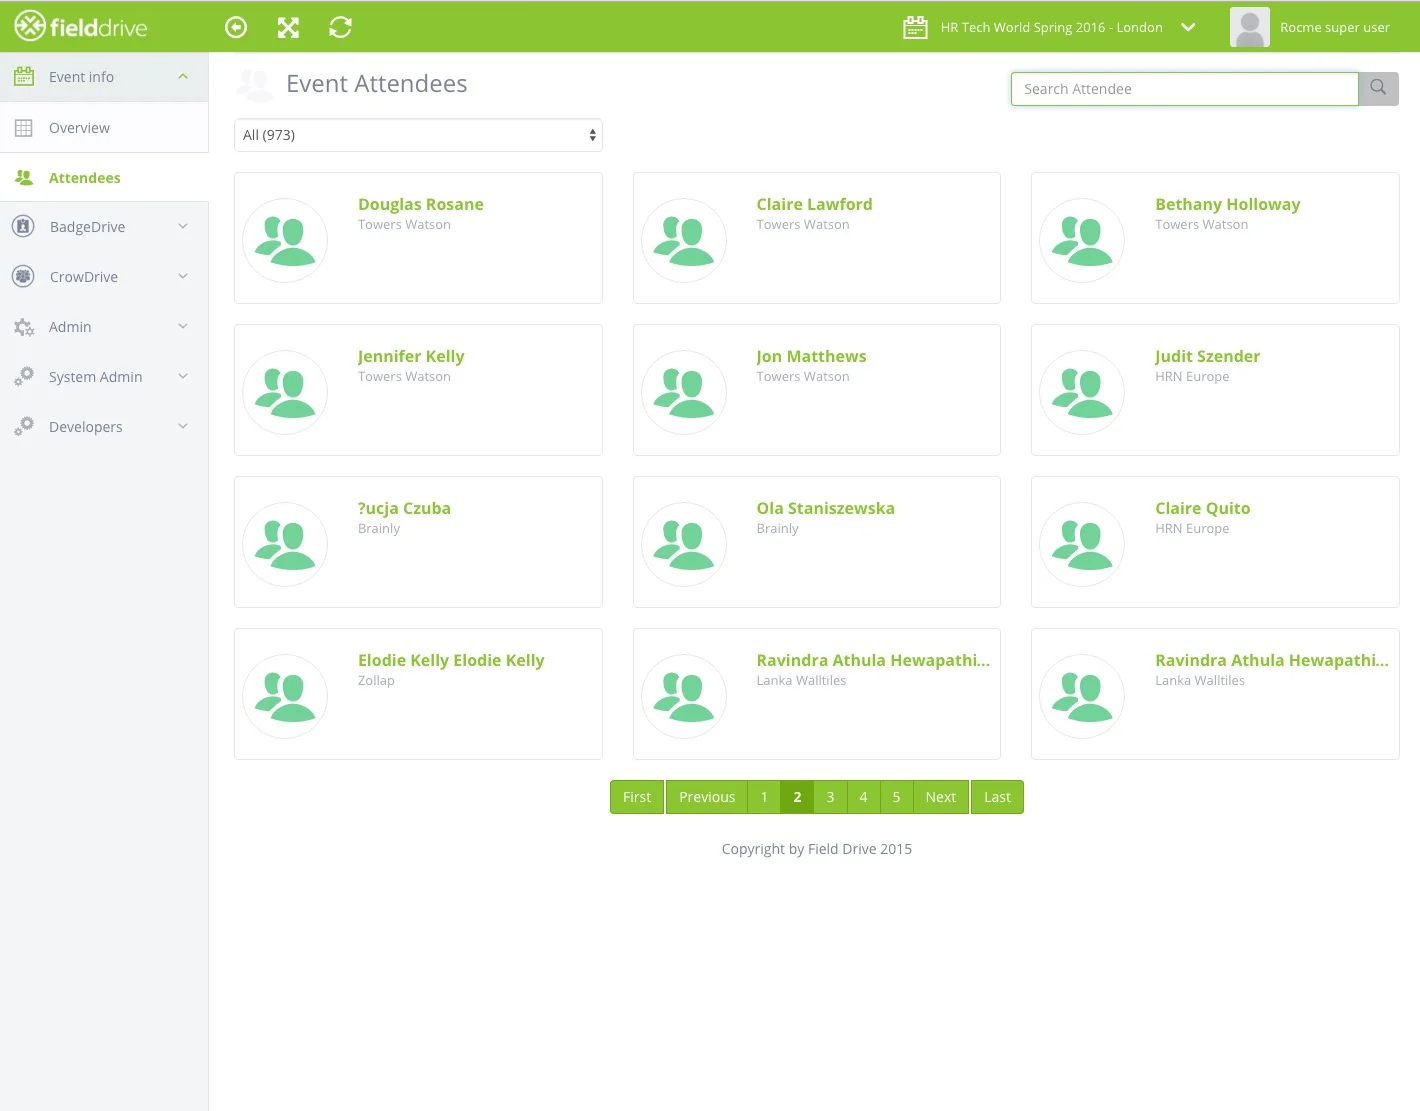This screenshot has width=1420, height=1111.
Task: Open the All (973) filter dropdown
Action: coord(418,135)
